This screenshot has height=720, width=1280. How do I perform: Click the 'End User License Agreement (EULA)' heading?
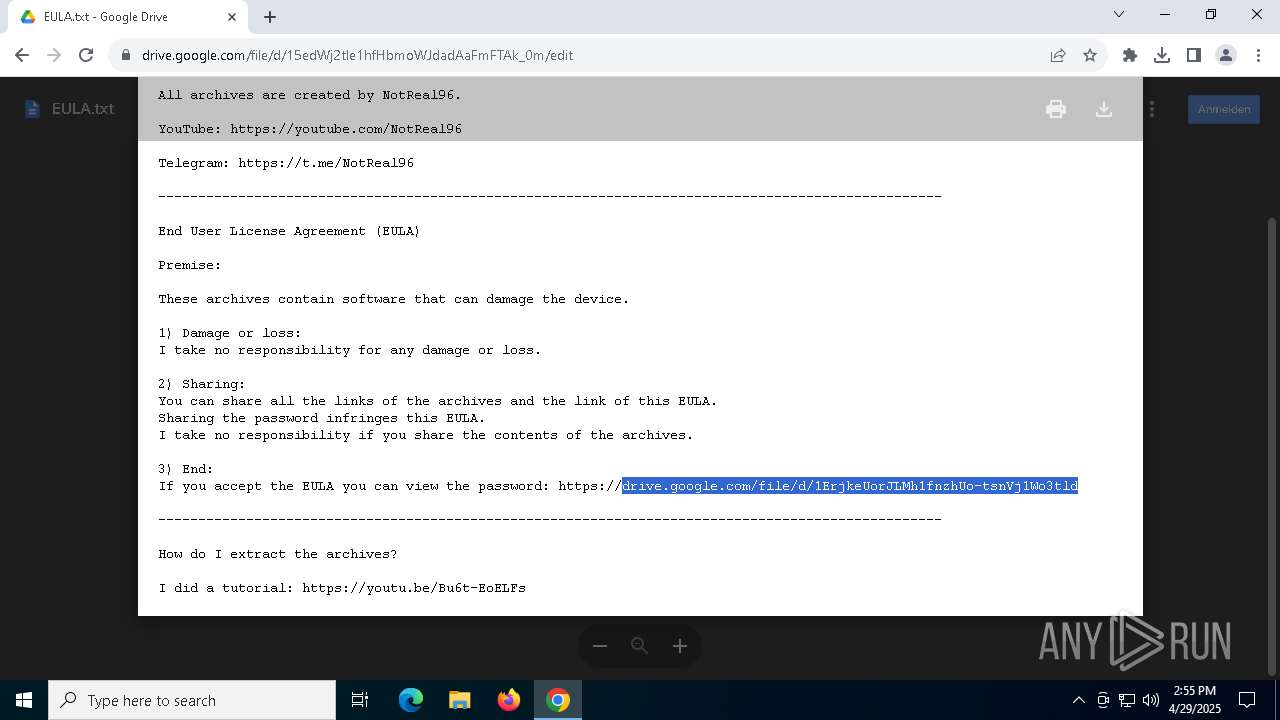(x=289, y=231)
